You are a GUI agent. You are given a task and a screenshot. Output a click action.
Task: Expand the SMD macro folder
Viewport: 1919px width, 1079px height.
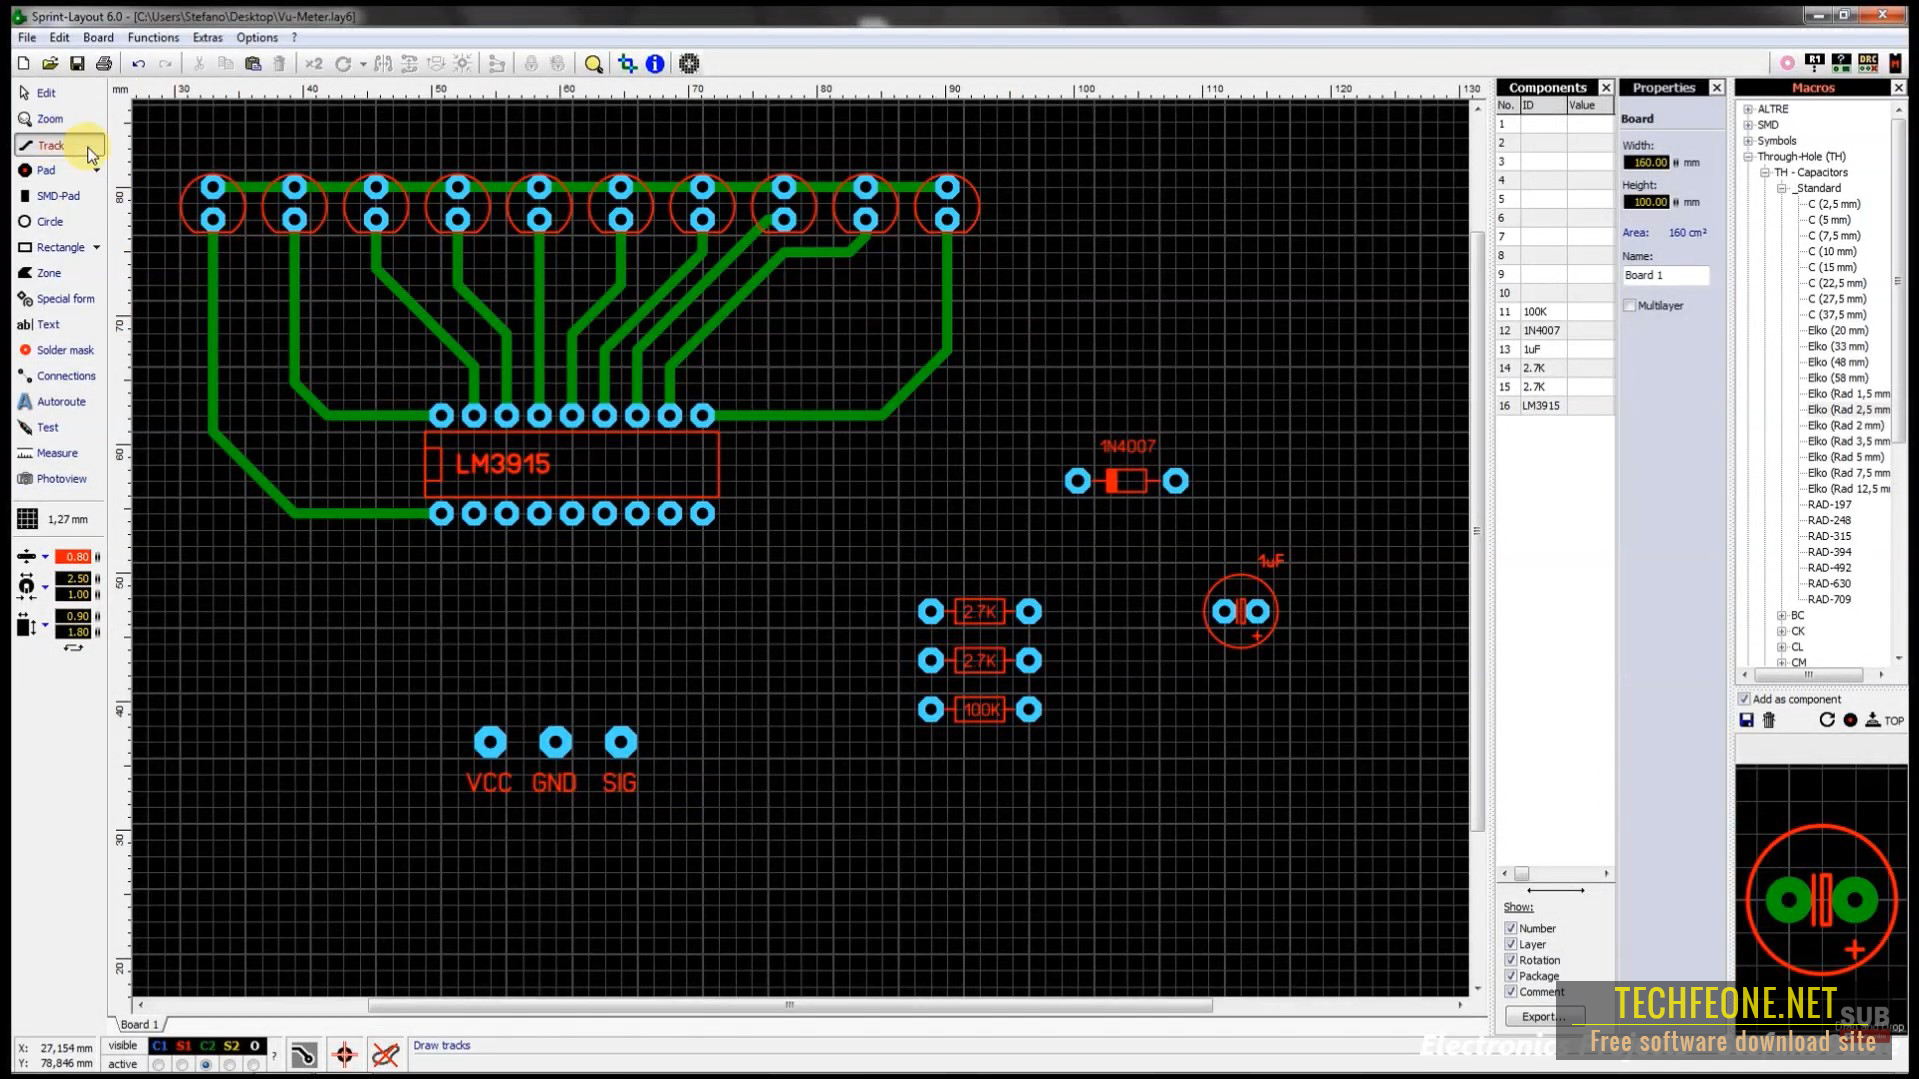point(1748,125)
